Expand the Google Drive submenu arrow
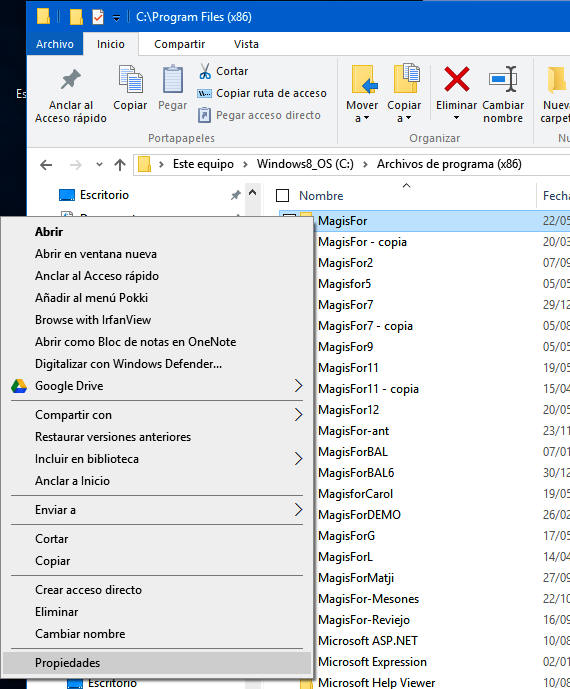This screenshot has height=689, width=570. pyautogui.click(x=298, y=386)
